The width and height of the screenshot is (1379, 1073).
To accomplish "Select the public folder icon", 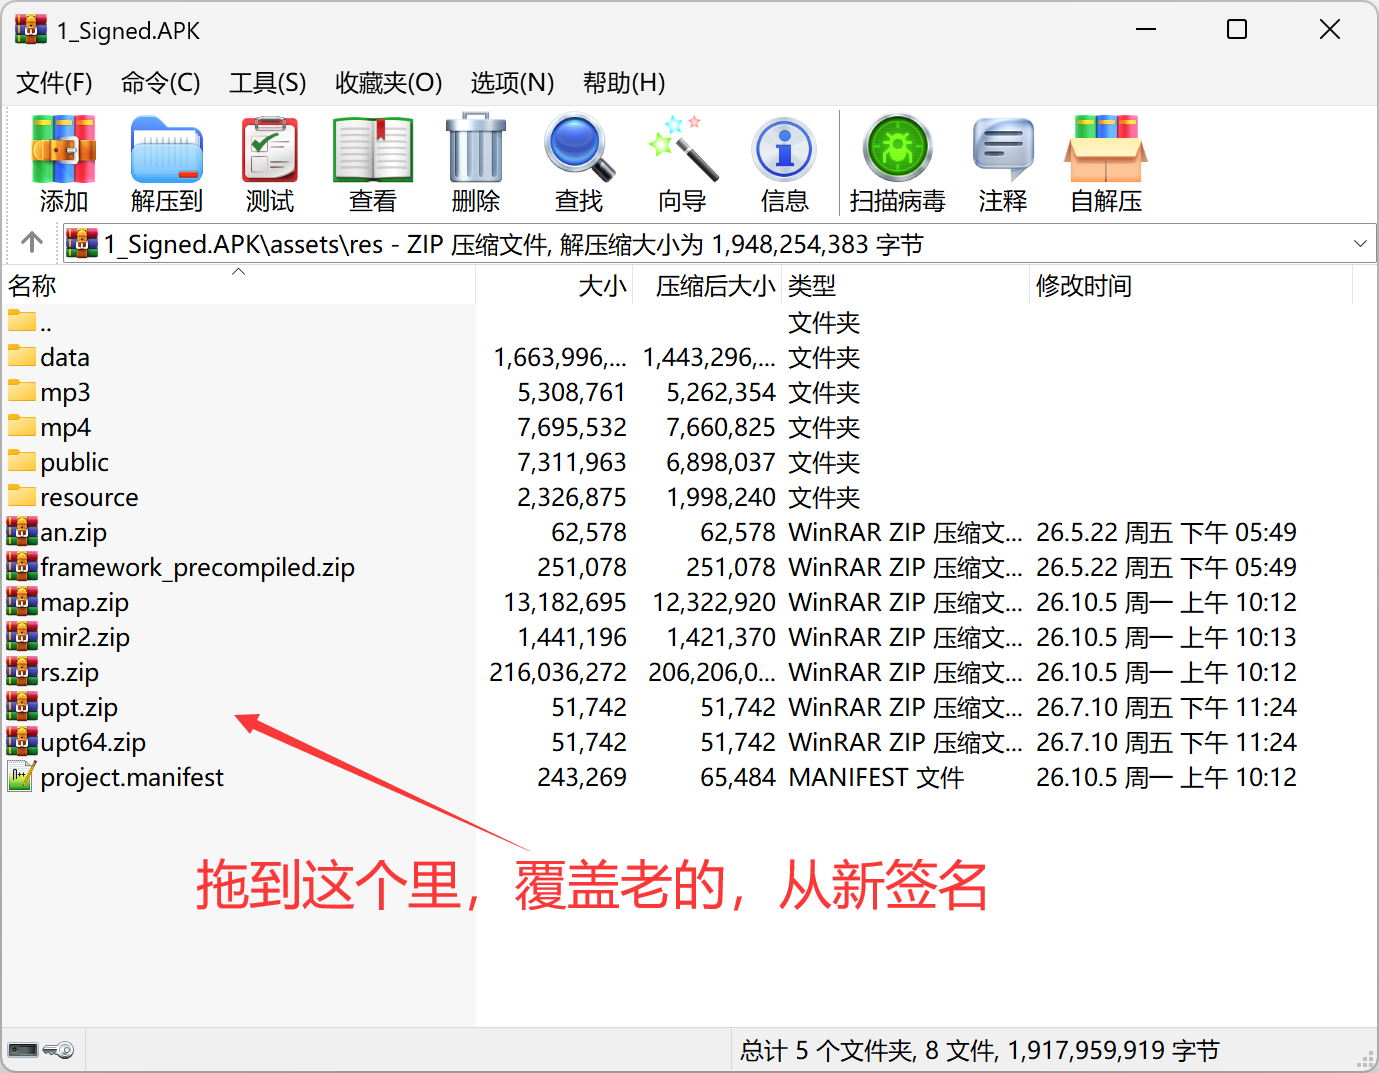I will [x=22, y=461].
